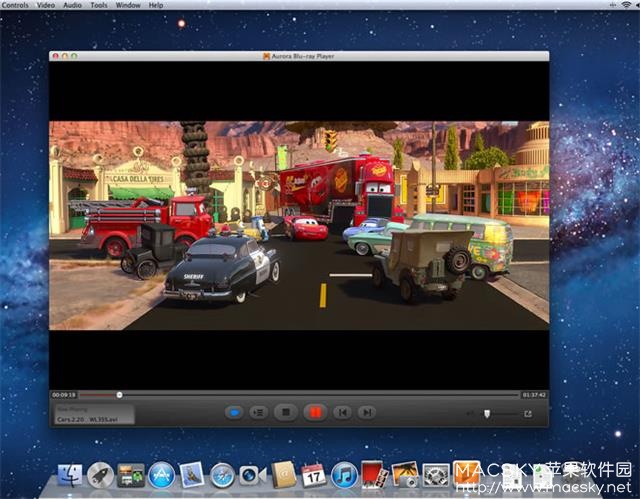Click the Wi-Fi status icon in menu bar
The width and height of the screenshot is (640, 499).
(627, 4)
